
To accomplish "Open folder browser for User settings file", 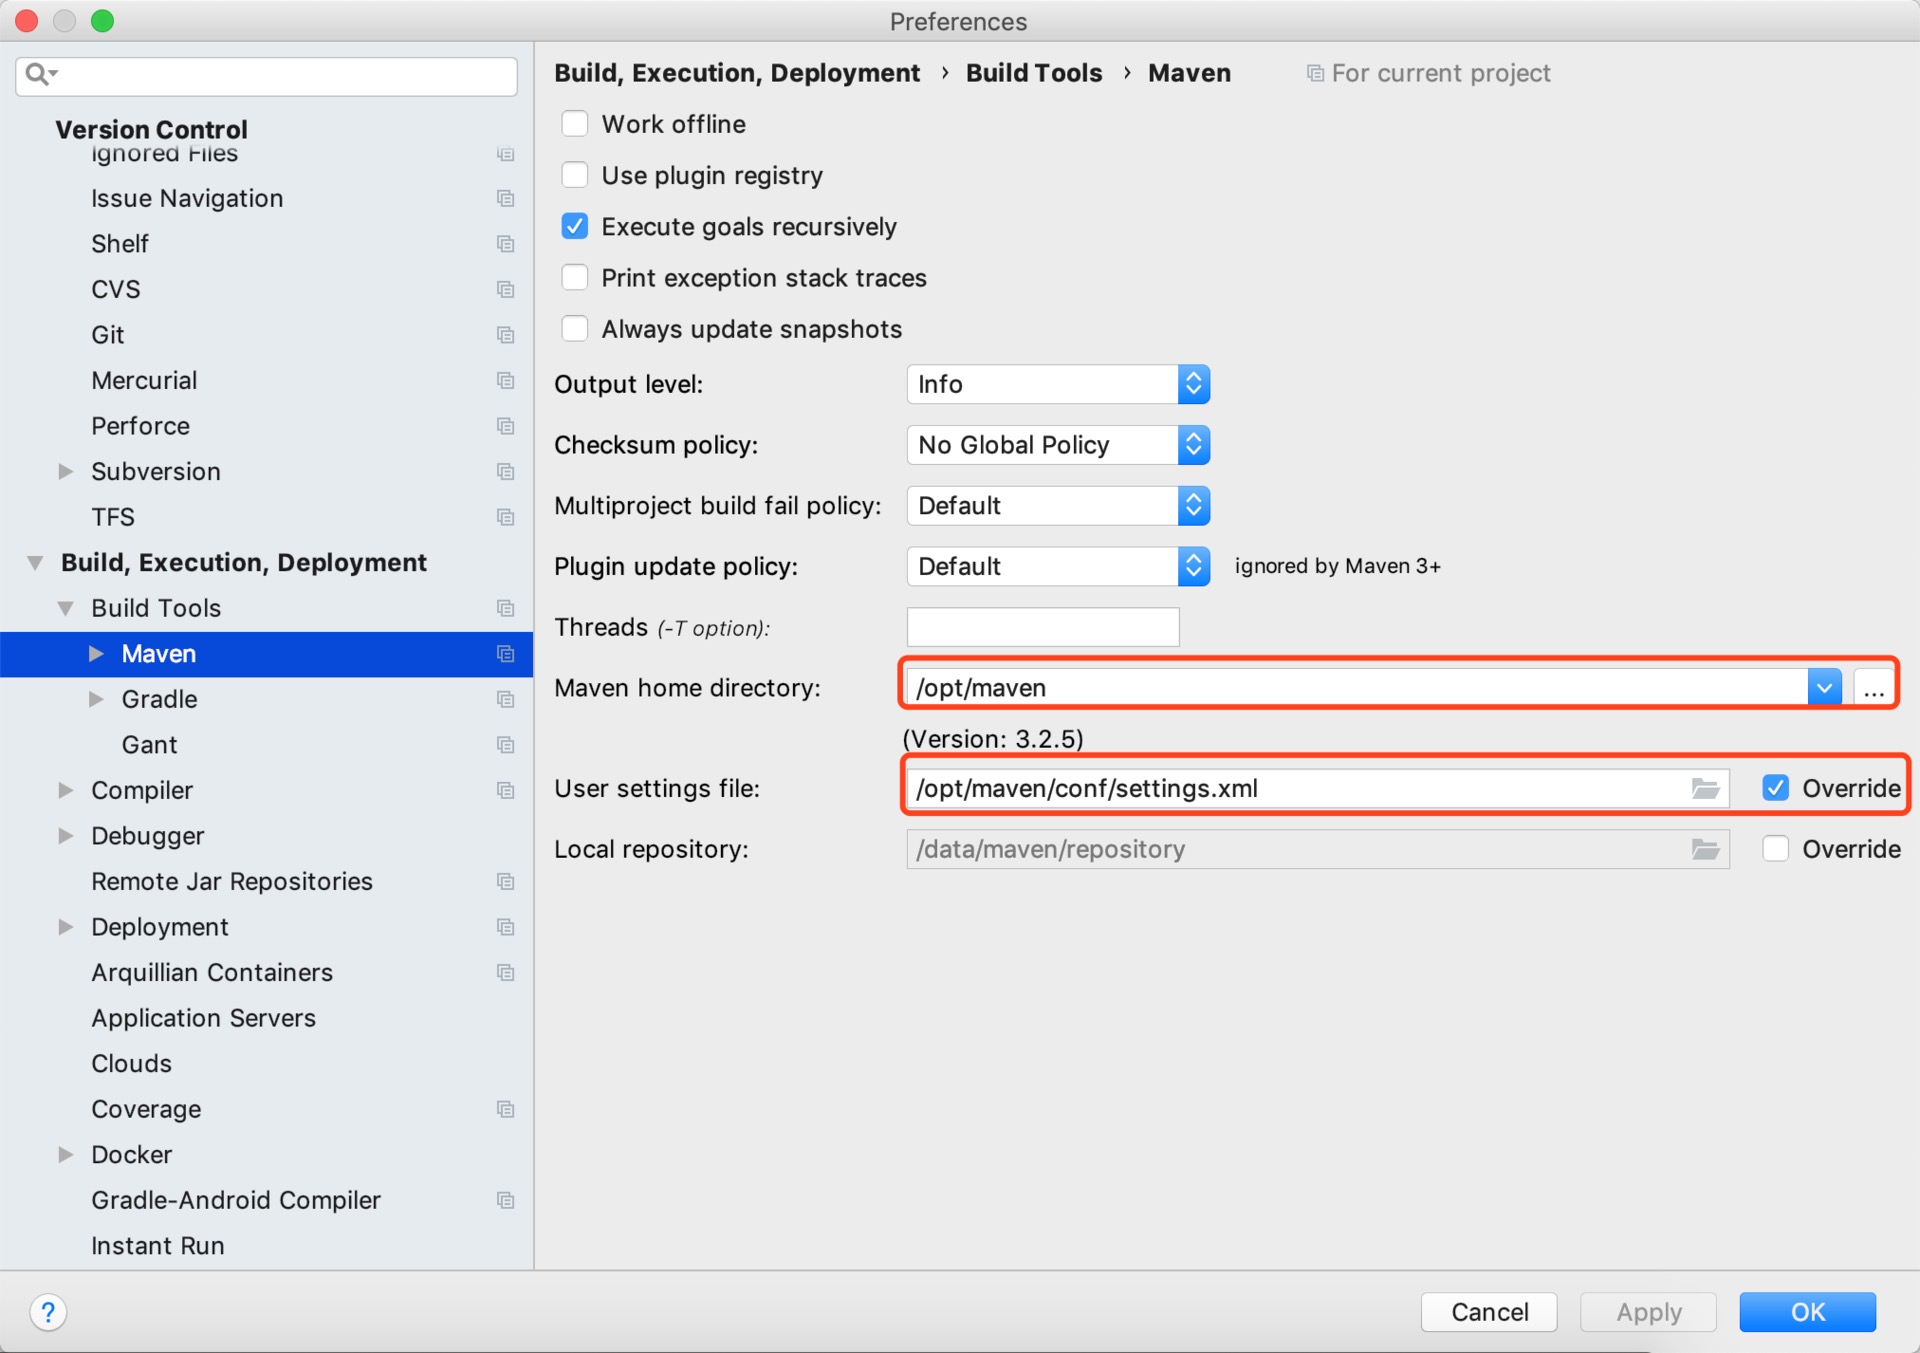I will point(1705,788).
